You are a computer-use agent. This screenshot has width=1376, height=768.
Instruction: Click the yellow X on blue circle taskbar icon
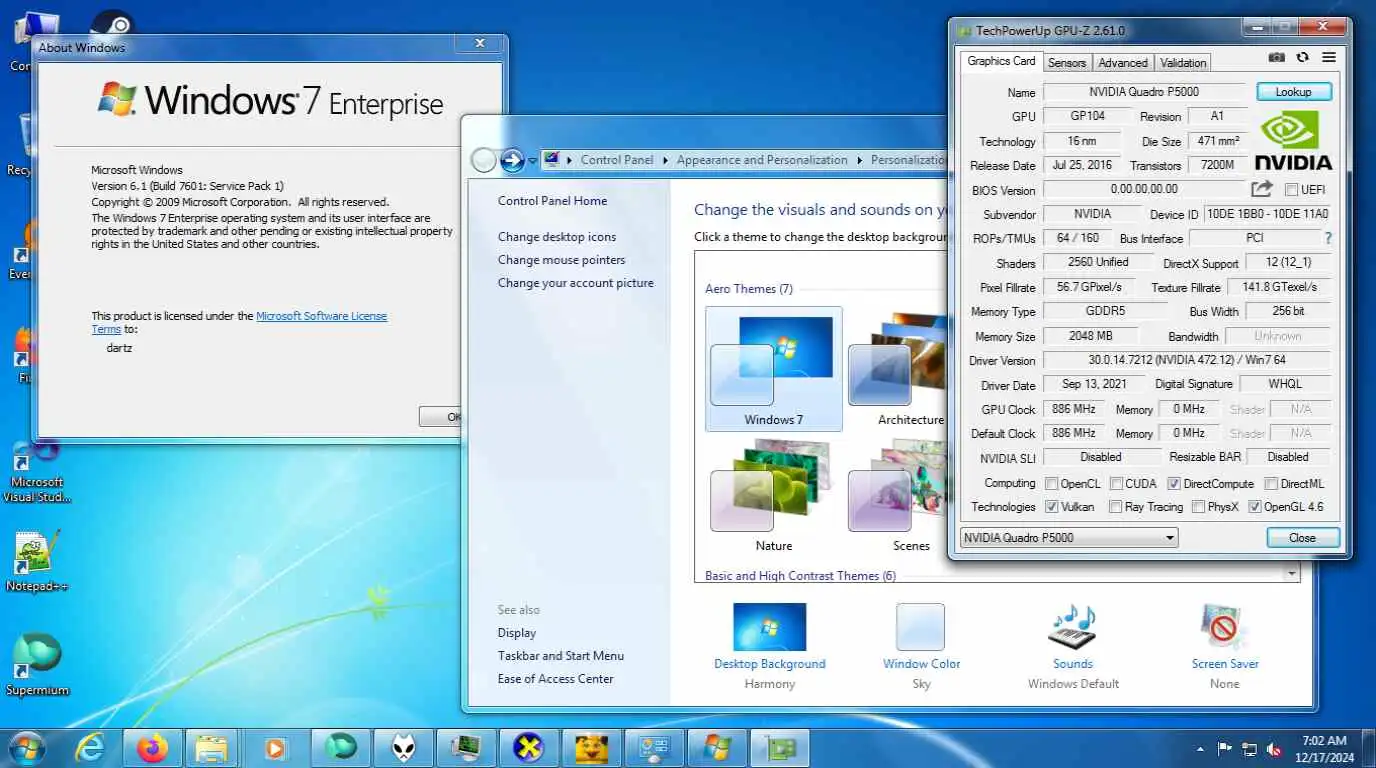(x=528, y=748)
